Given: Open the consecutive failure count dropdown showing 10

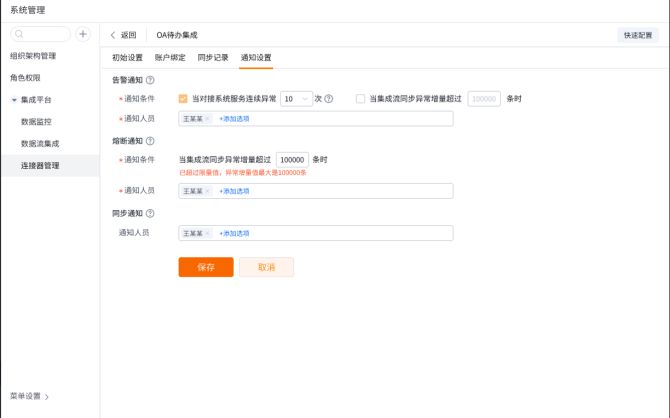Looking at the screenshot, I should coord(295,99).
